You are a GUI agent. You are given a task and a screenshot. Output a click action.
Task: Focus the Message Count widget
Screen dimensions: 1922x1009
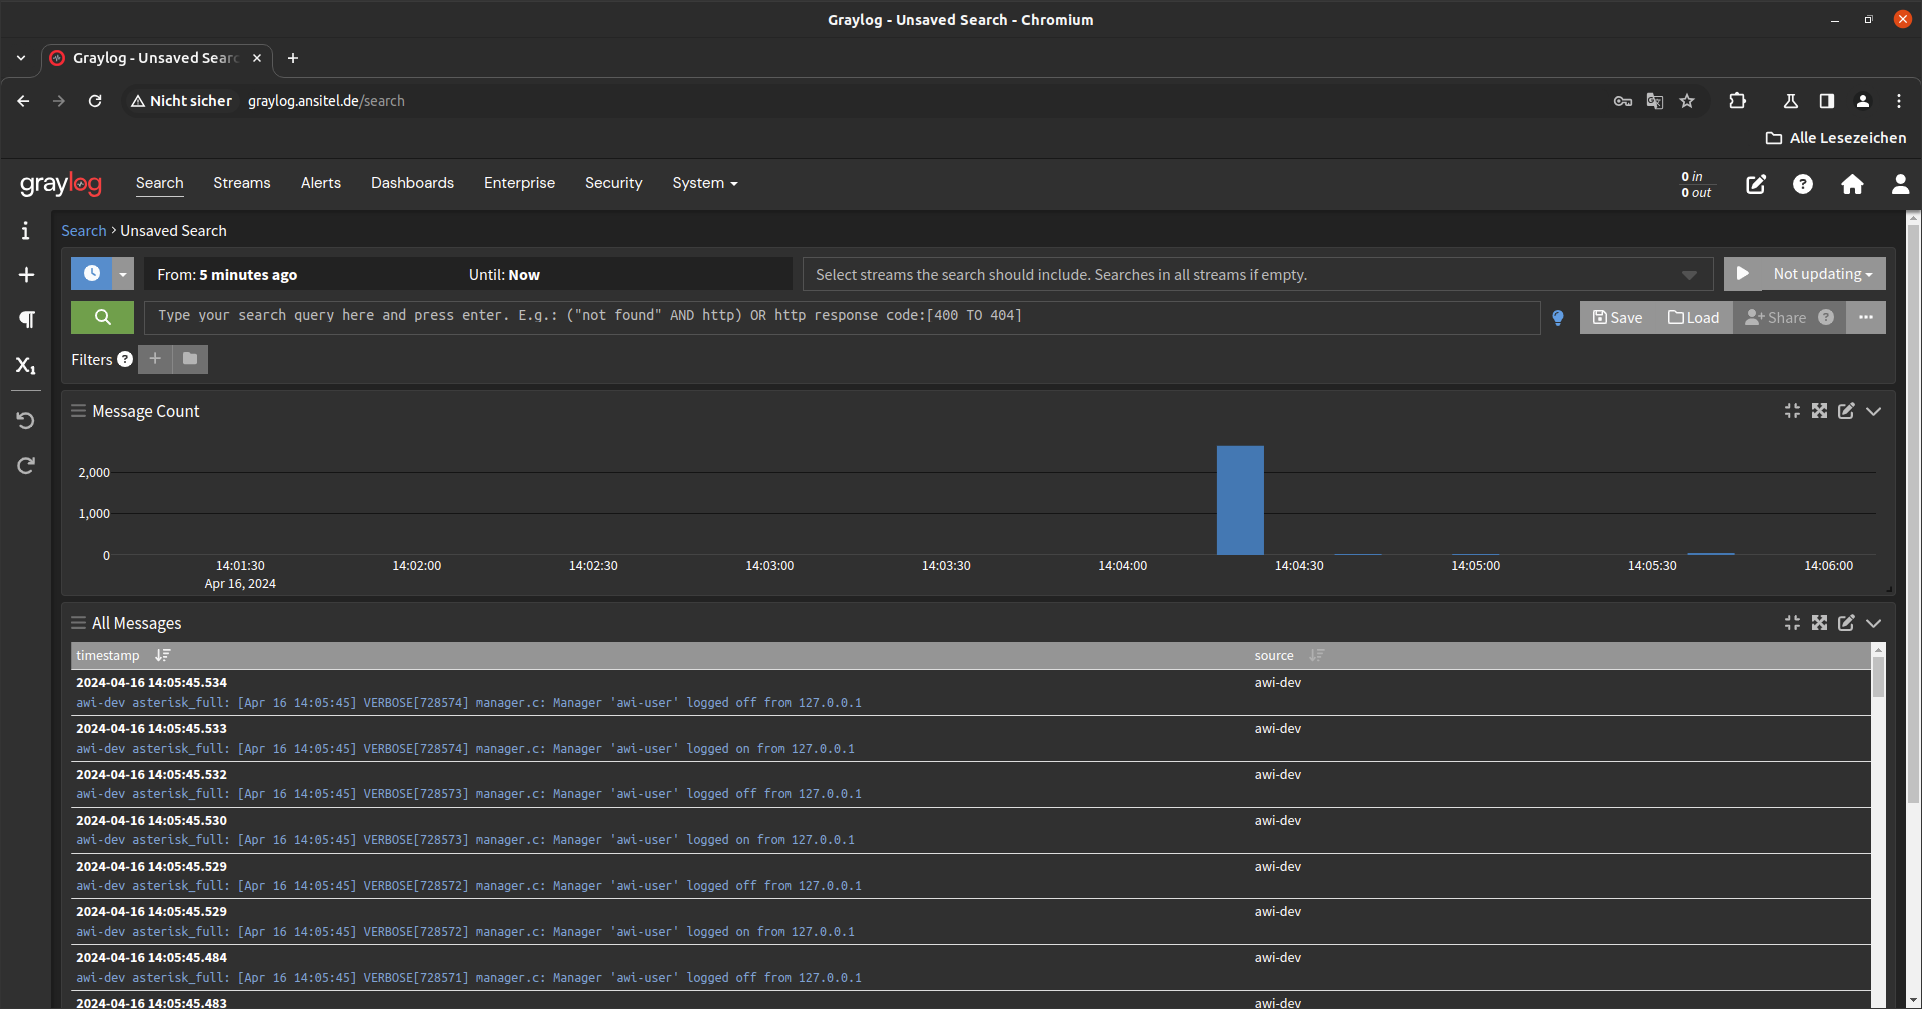(x=1791, y=410)
